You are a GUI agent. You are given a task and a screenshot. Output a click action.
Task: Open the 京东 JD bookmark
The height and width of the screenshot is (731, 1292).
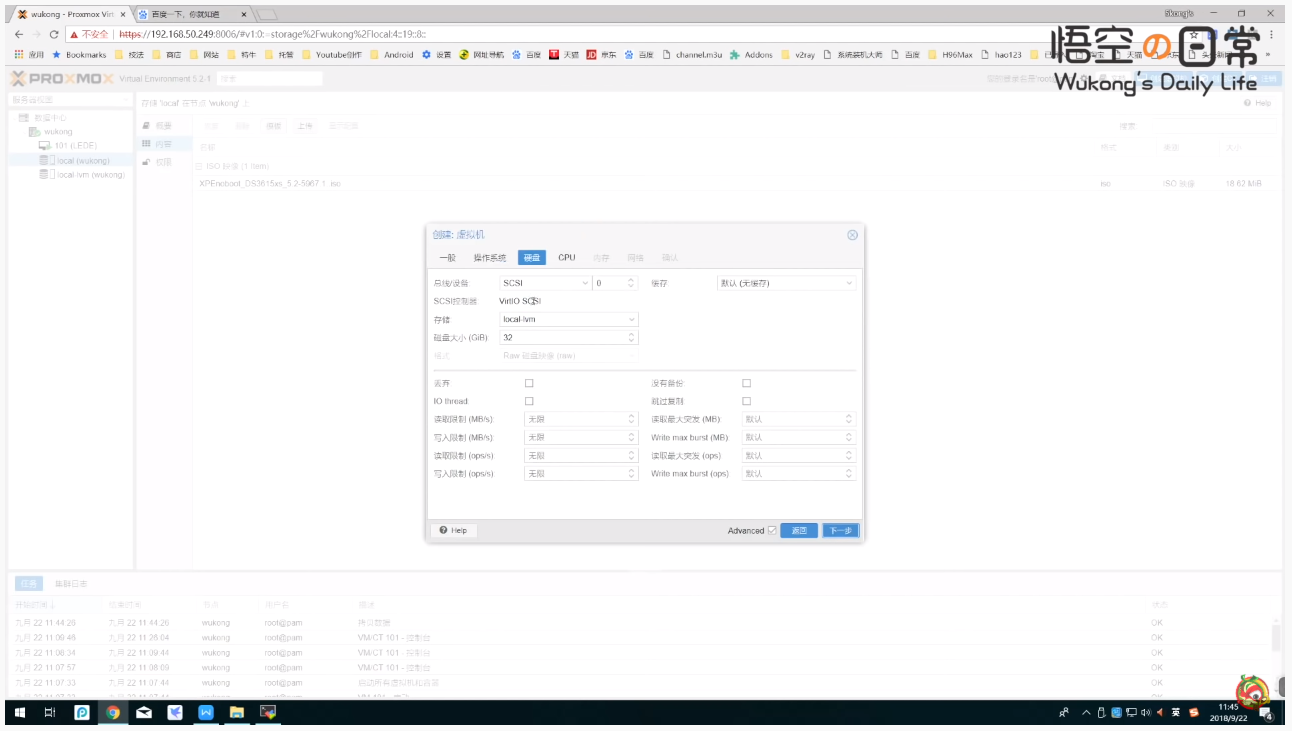[x=602, y=55]
